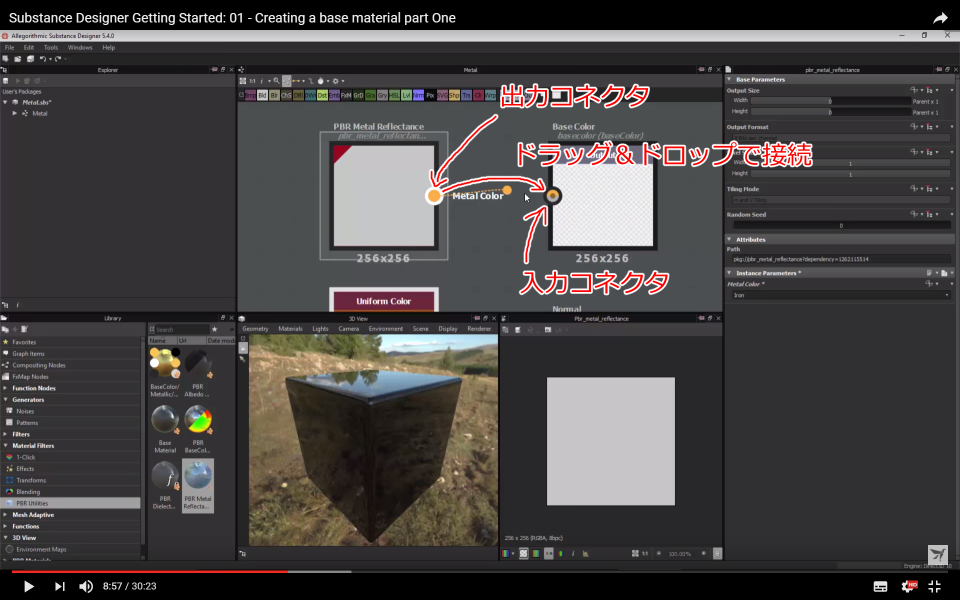
Task: Select the Uniform Color node
Action: 384,301
